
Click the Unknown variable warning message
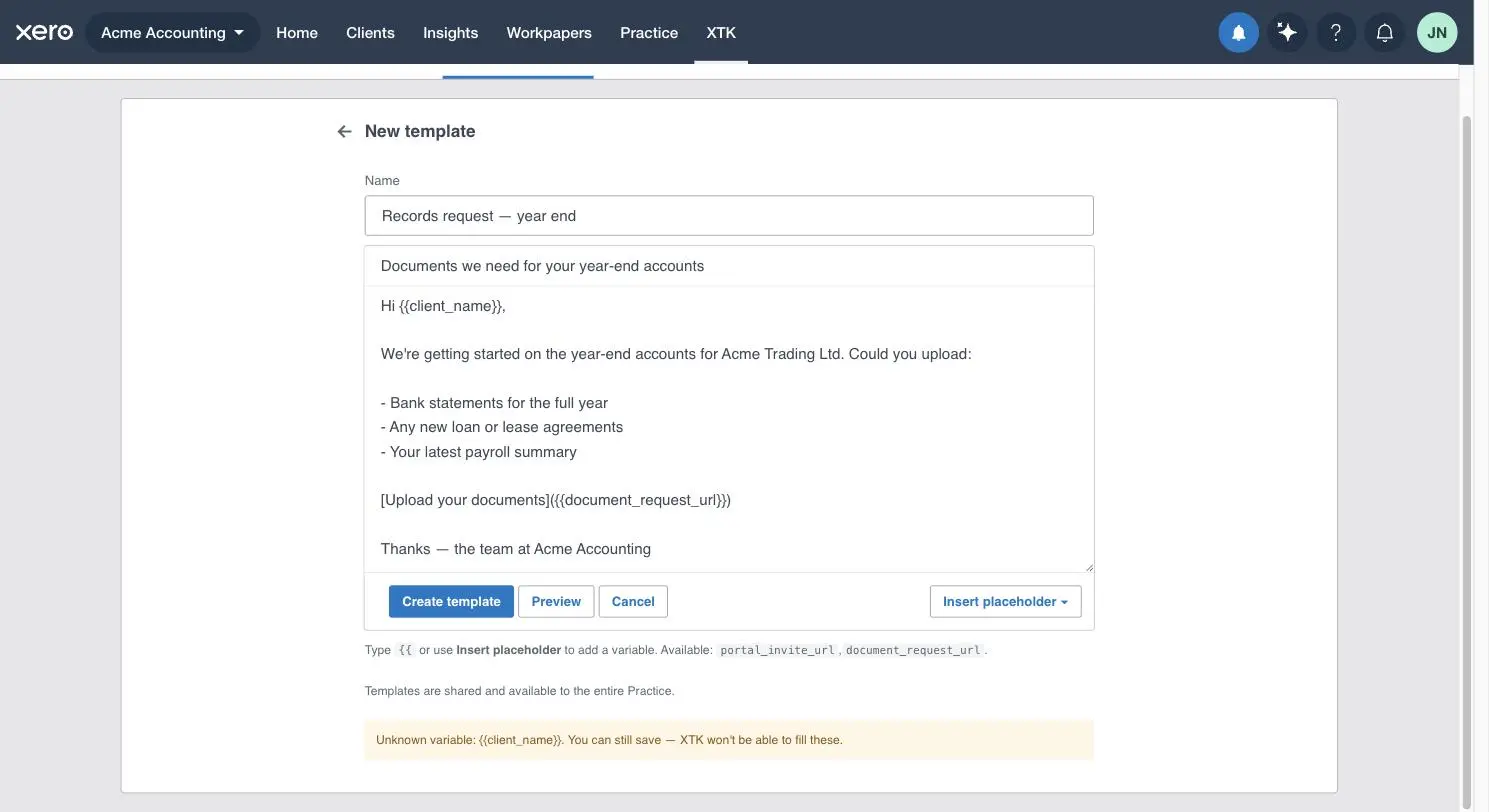(x=729, y=740)
